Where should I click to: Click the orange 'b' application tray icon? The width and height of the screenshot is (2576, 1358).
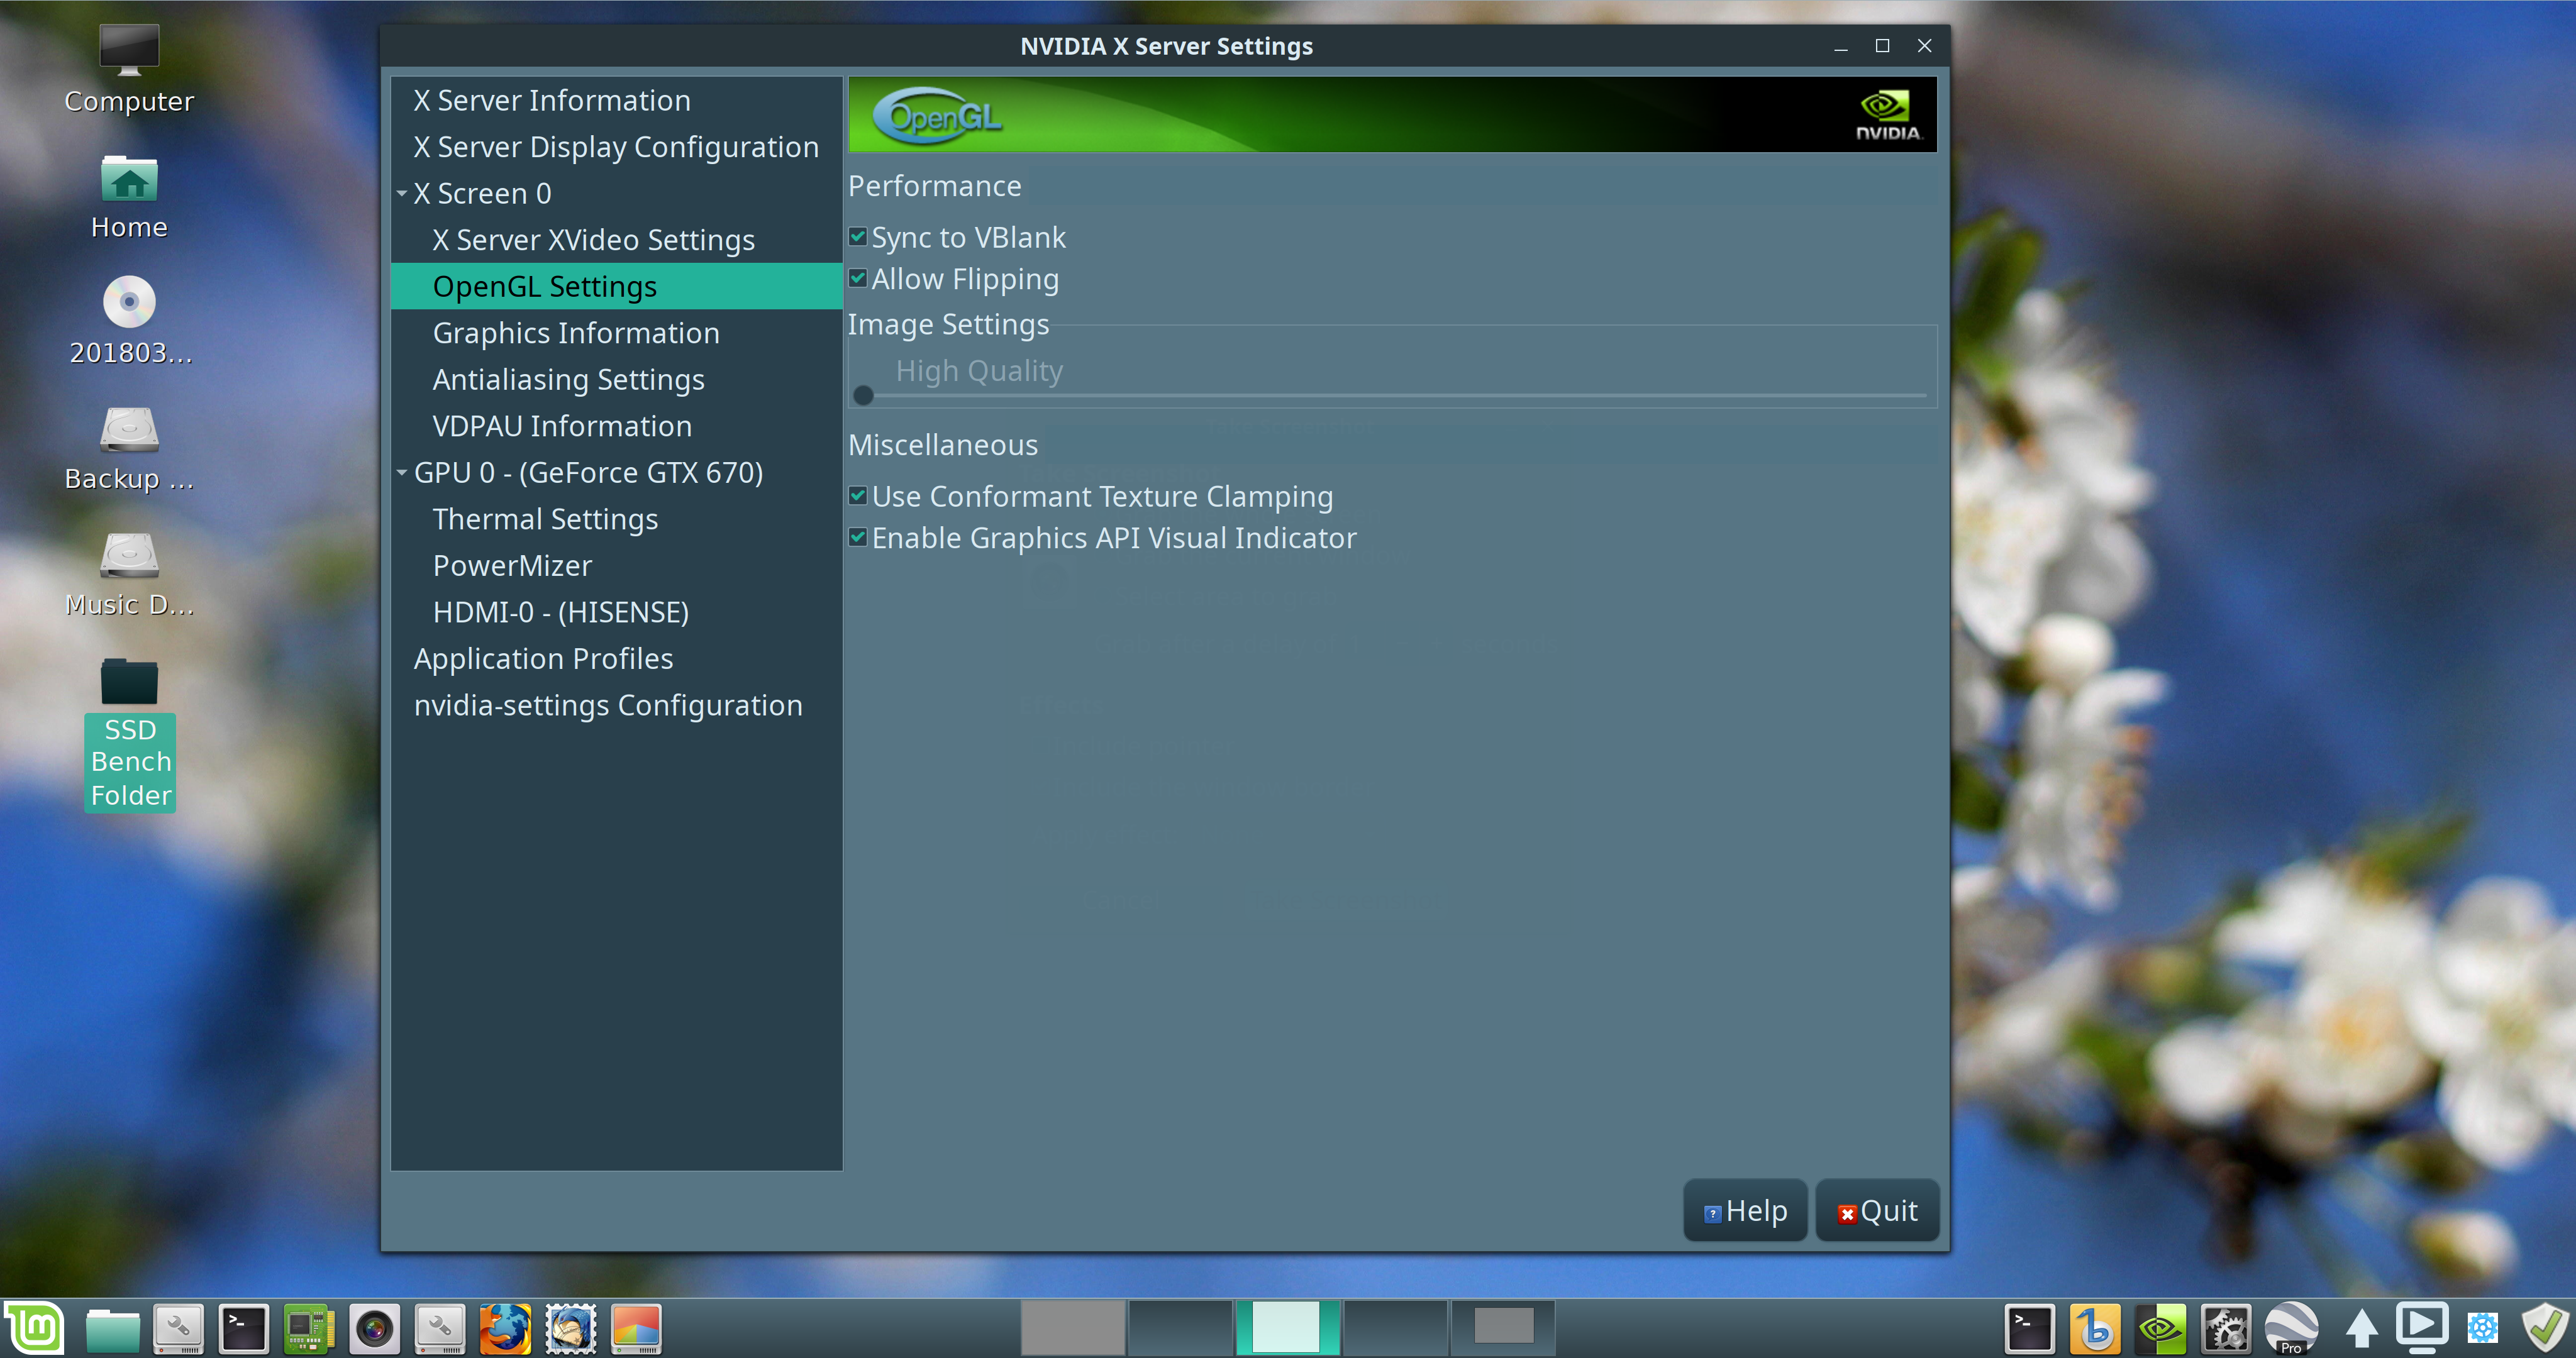pyautogui.click(x=2095, y=1329)
